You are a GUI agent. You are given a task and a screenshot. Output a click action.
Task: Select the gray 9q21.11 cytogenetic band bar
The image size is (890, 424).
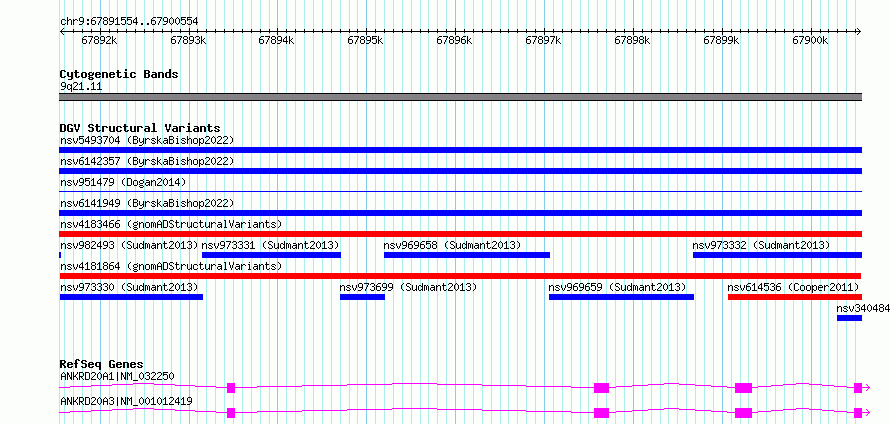[x=460, y=97]
